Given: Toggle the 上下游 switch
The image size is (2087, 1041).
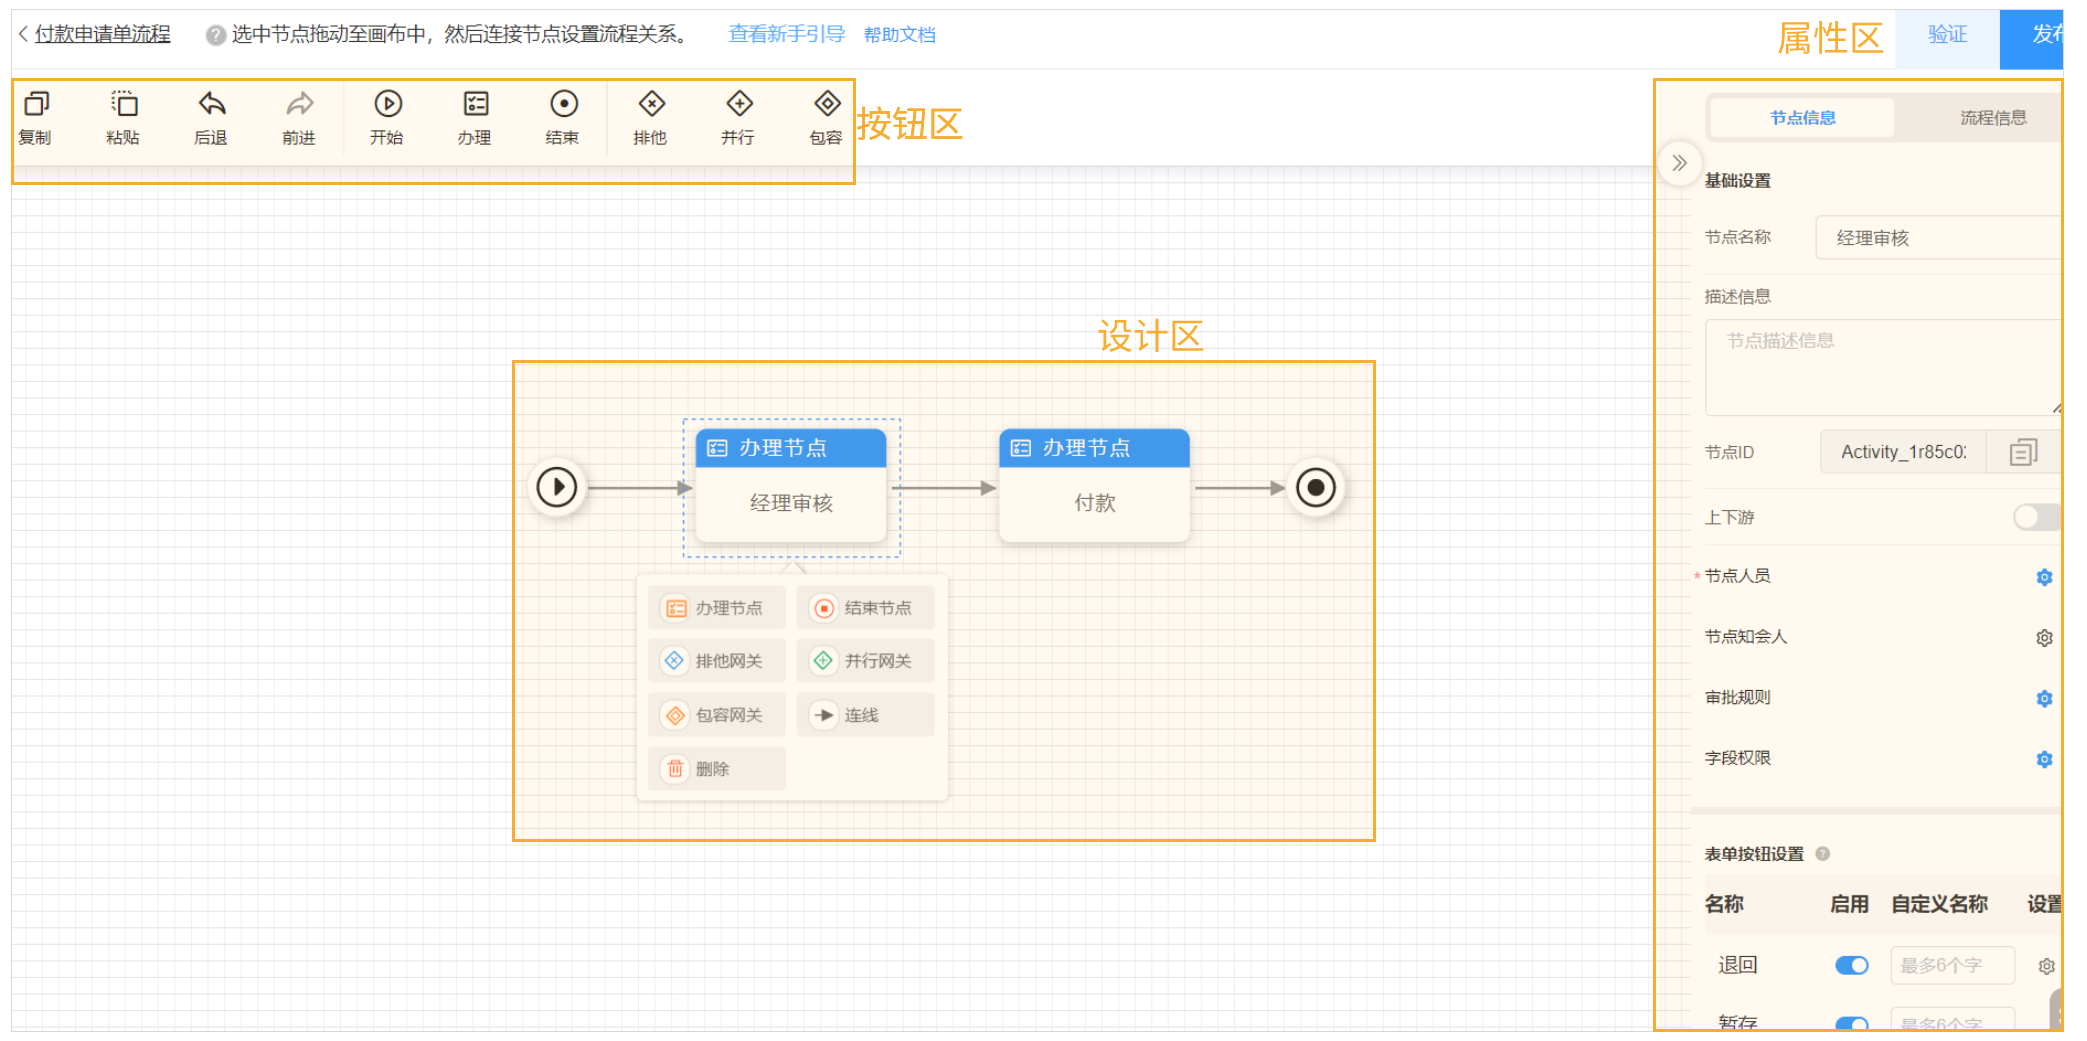Looking at the screenshot, I should (x=2035, y=517).
